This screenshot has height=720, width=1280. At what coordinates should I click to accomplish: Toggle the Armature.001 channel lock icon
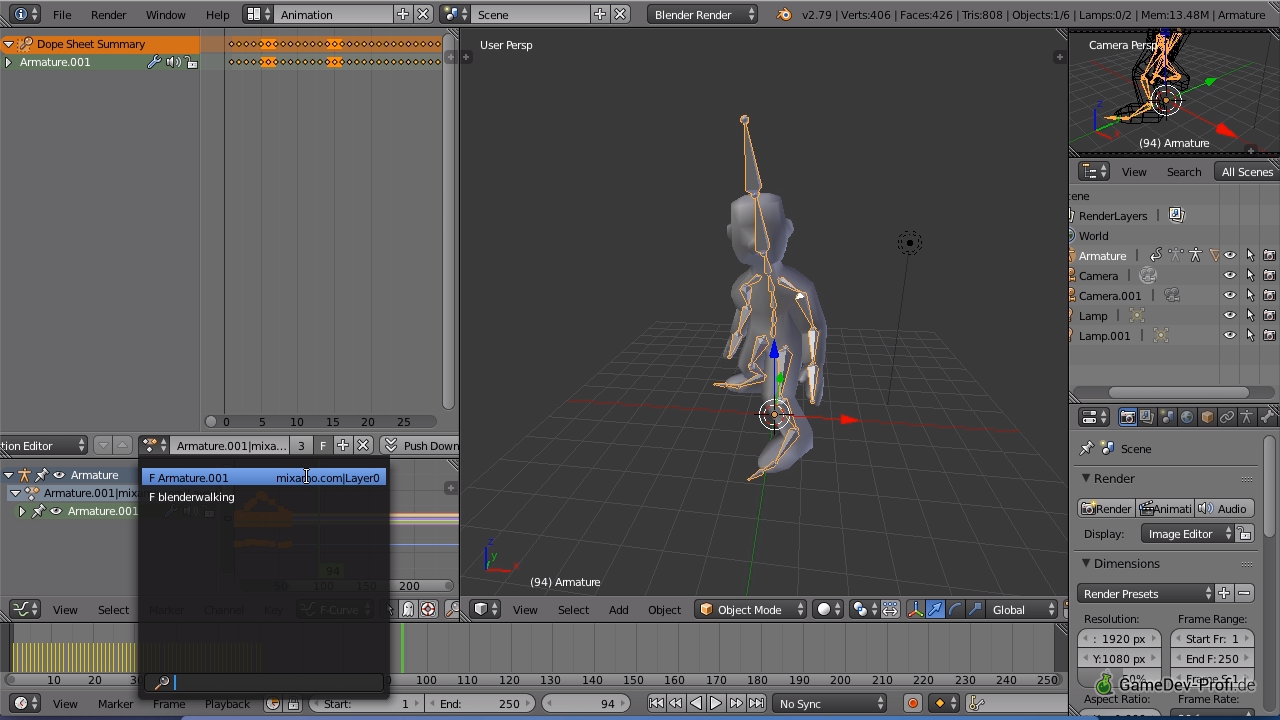[192, 62]
